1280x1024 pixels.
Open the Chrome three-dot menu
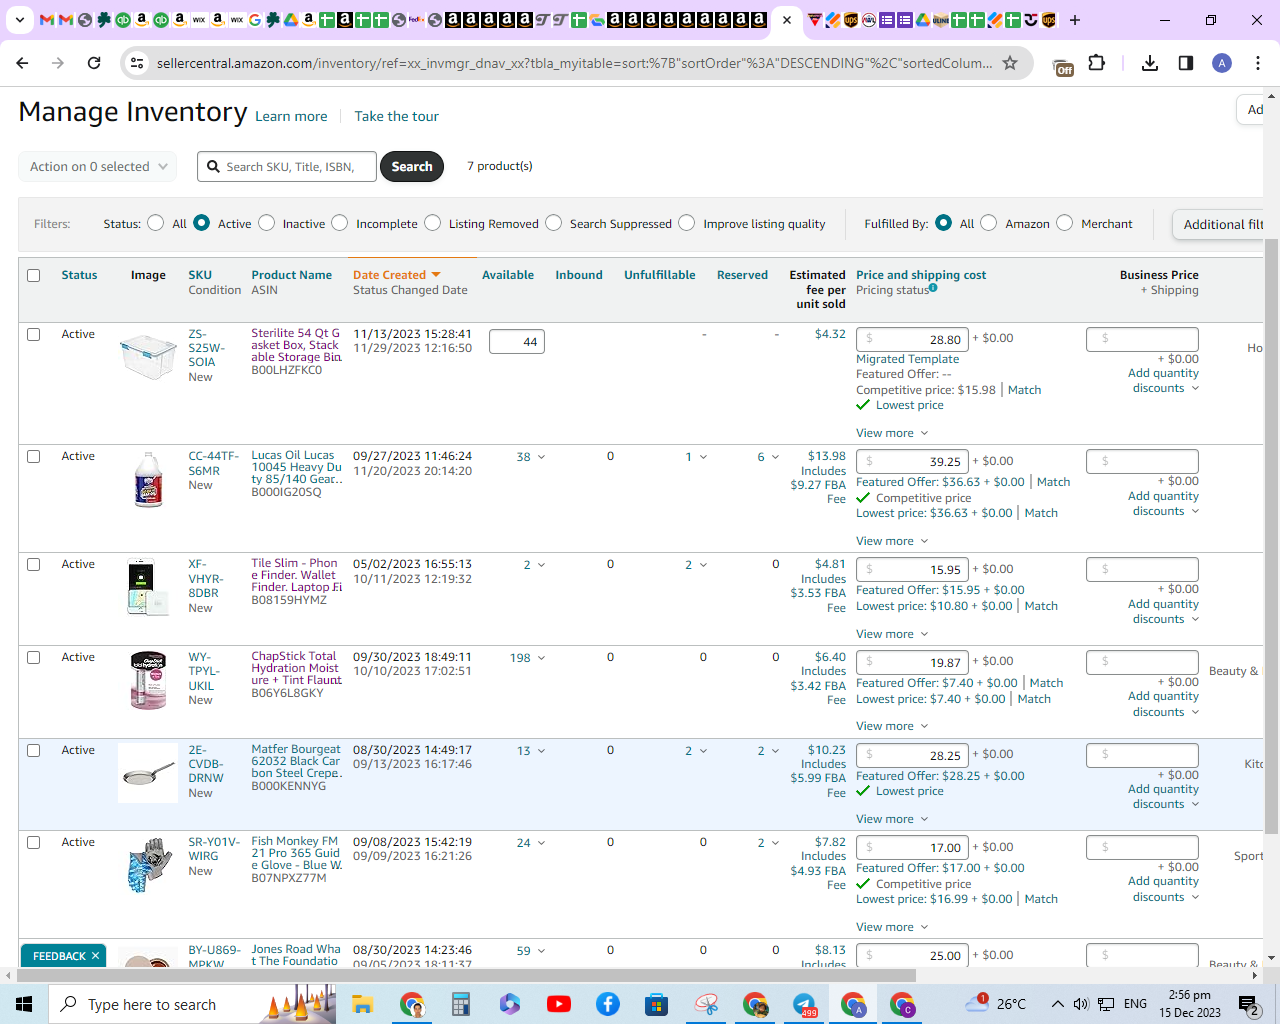(x=1258, y=63)
